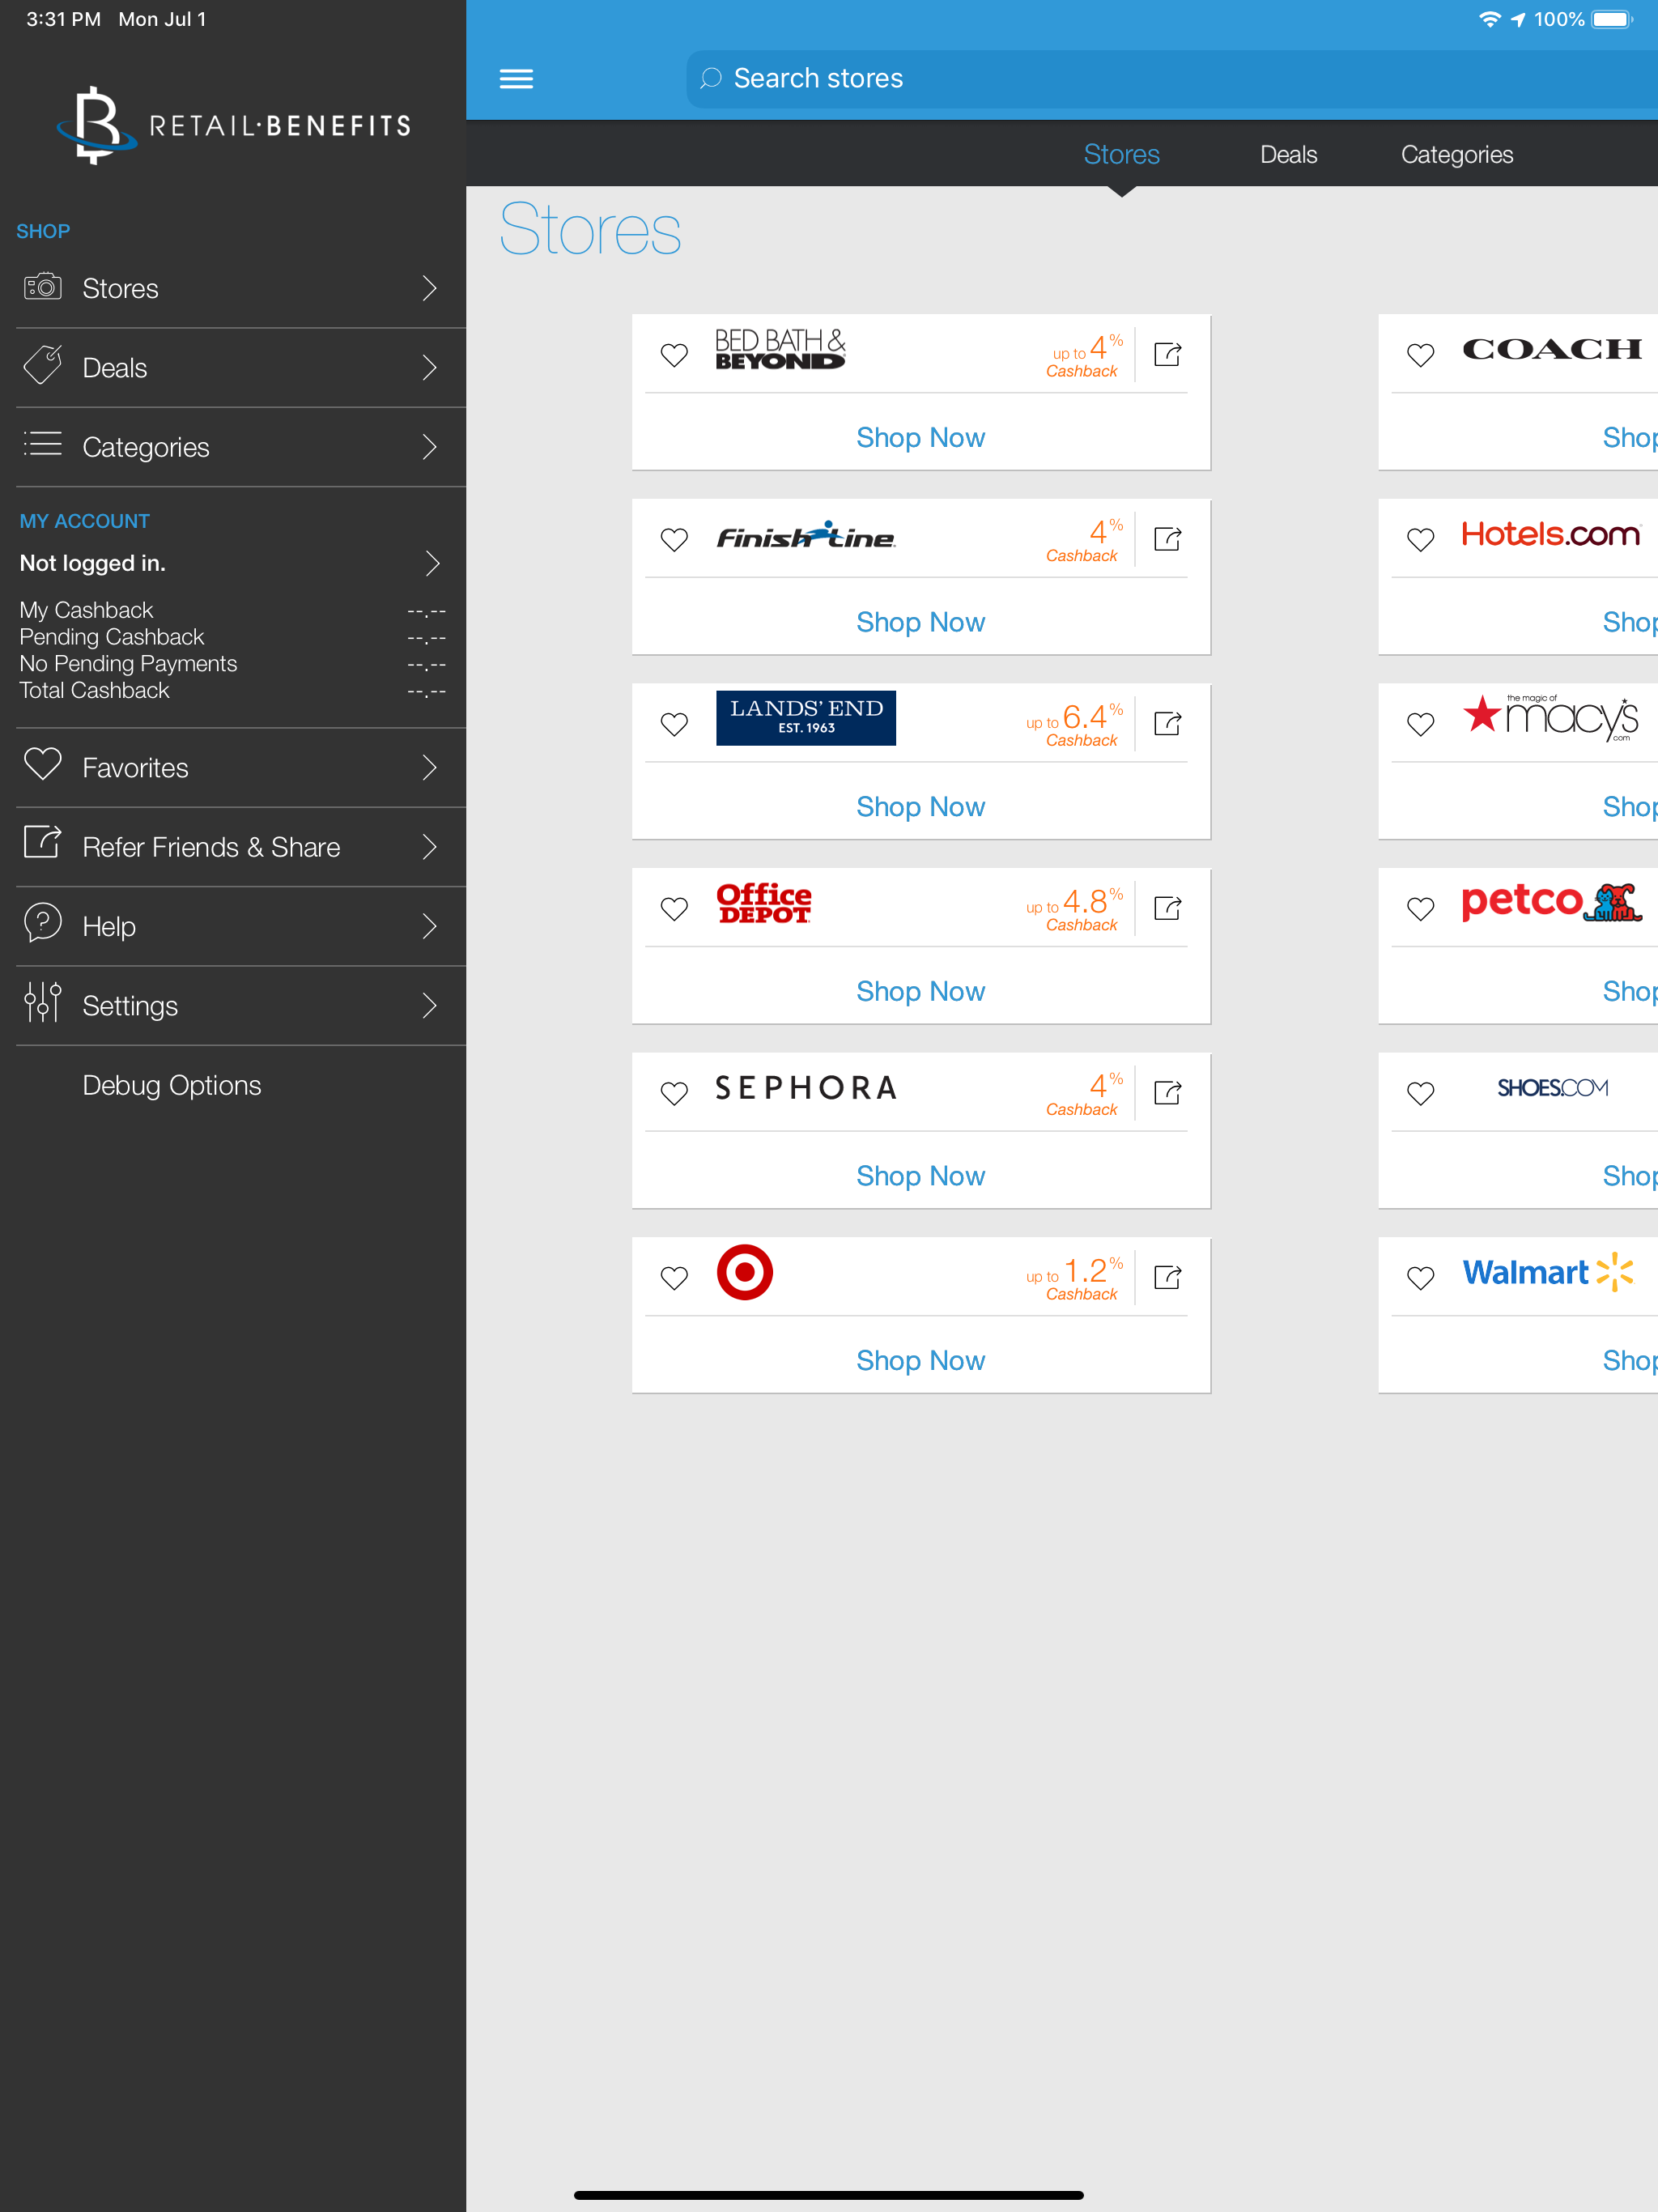
Task: Open the Petco logo
Action: [1551, 902]
